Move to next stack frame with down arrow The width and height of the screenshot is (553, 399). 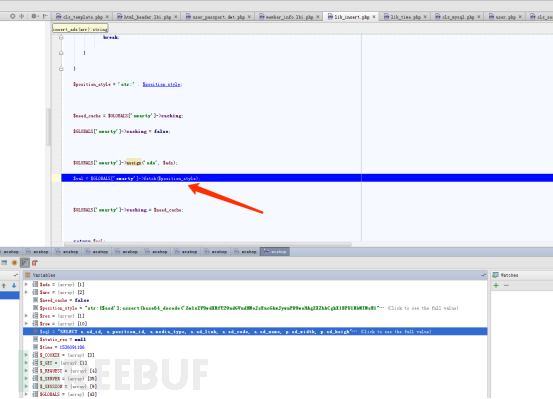(x=14, y=285)
